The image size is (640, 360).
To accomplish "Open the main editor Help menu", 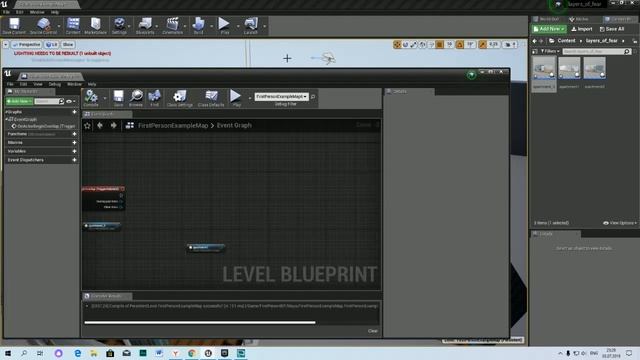I will [55, 12].
